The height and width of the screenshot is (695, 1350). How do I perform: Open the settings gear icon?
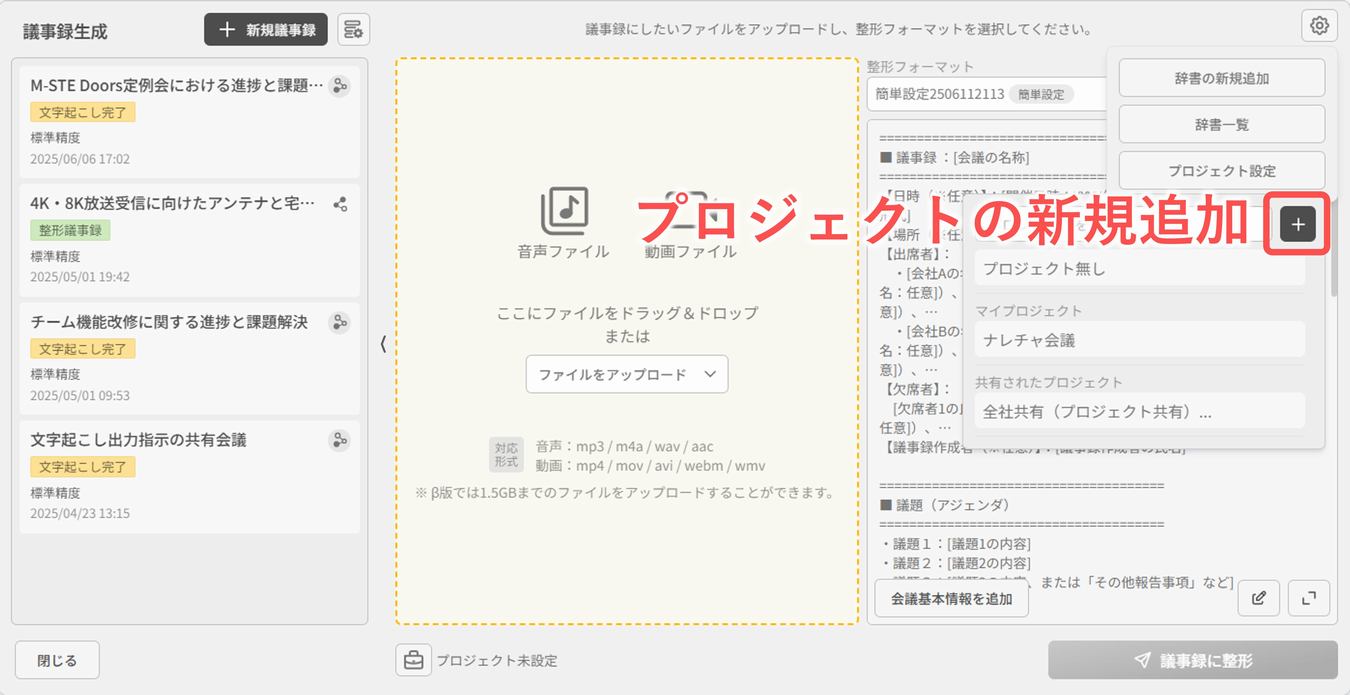[1318, 25]
